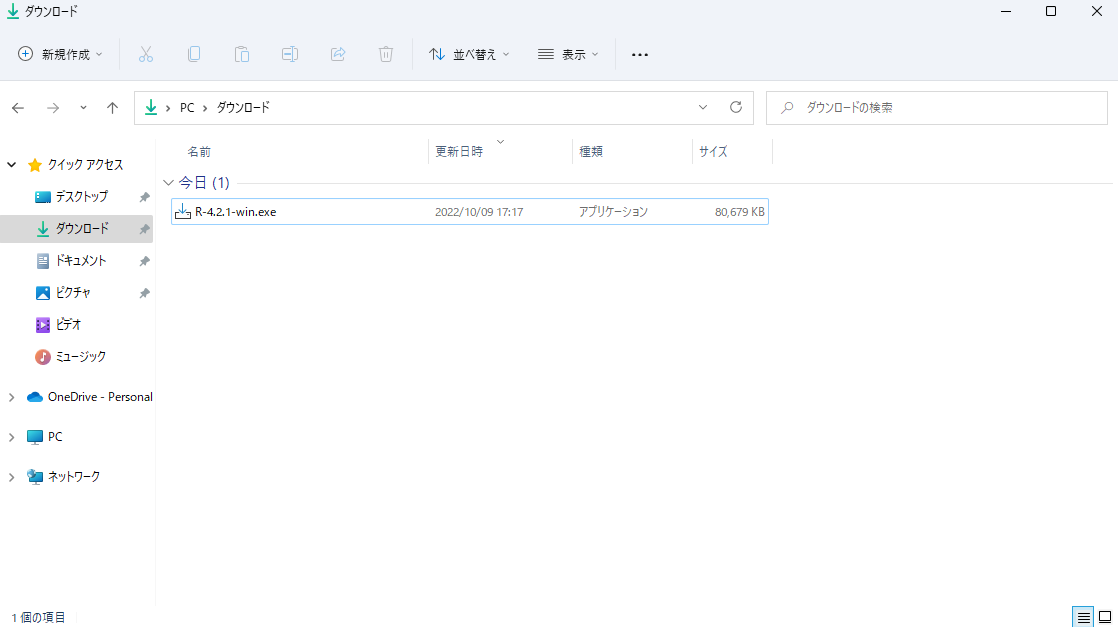Click the Delete trash can icon
Viewport: 1118px width, 627px height.
click(x=386, y=54)
